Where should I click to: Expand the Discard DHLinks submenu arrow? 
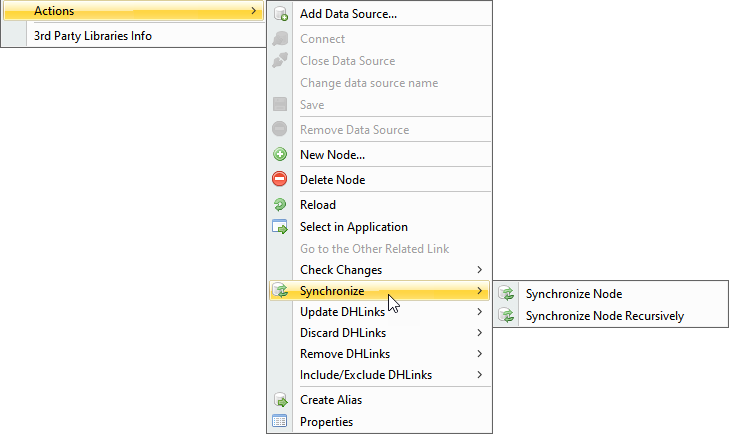(x=480, y=333)
